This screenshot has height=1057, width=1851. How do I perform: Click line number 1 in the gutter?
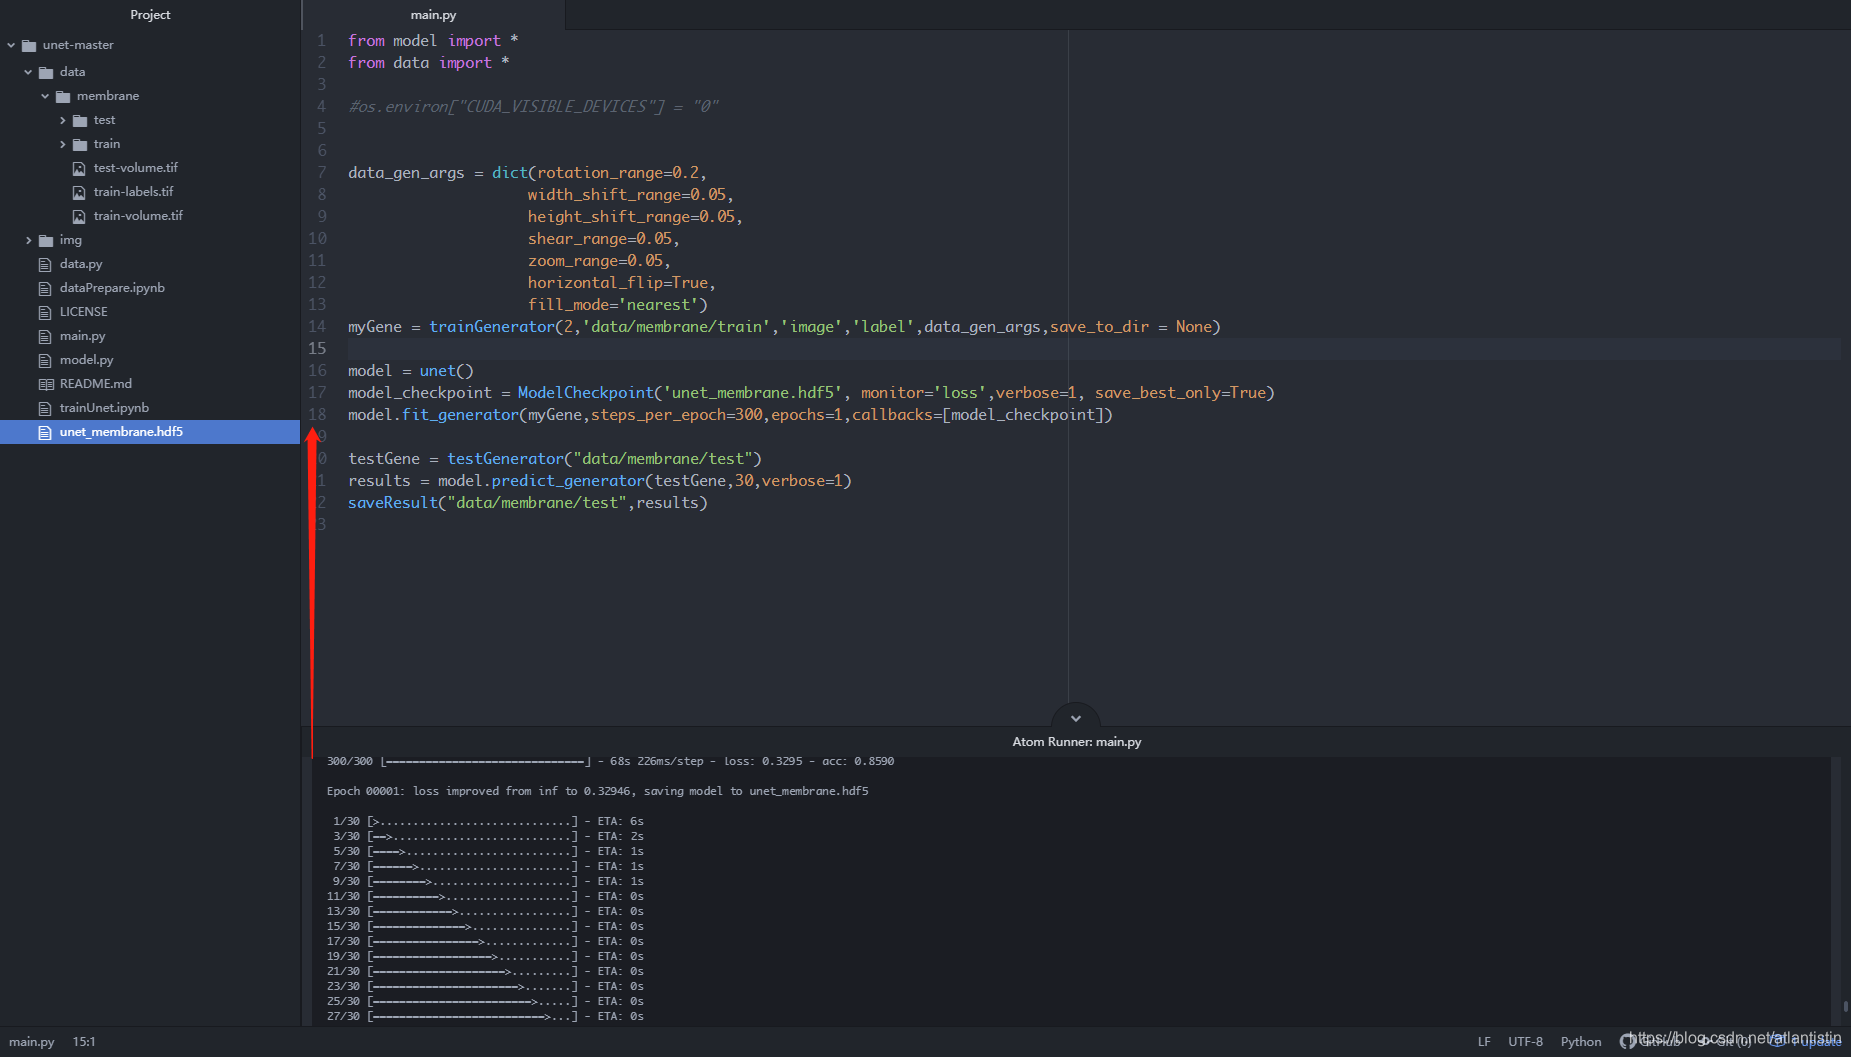(x=321, y=41)
